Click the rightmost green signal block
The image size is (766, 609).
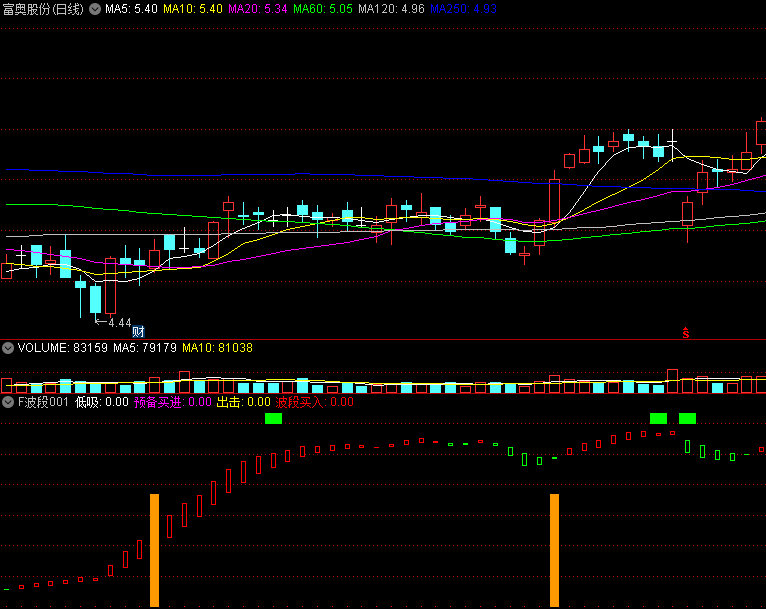[x=687, y=419]
